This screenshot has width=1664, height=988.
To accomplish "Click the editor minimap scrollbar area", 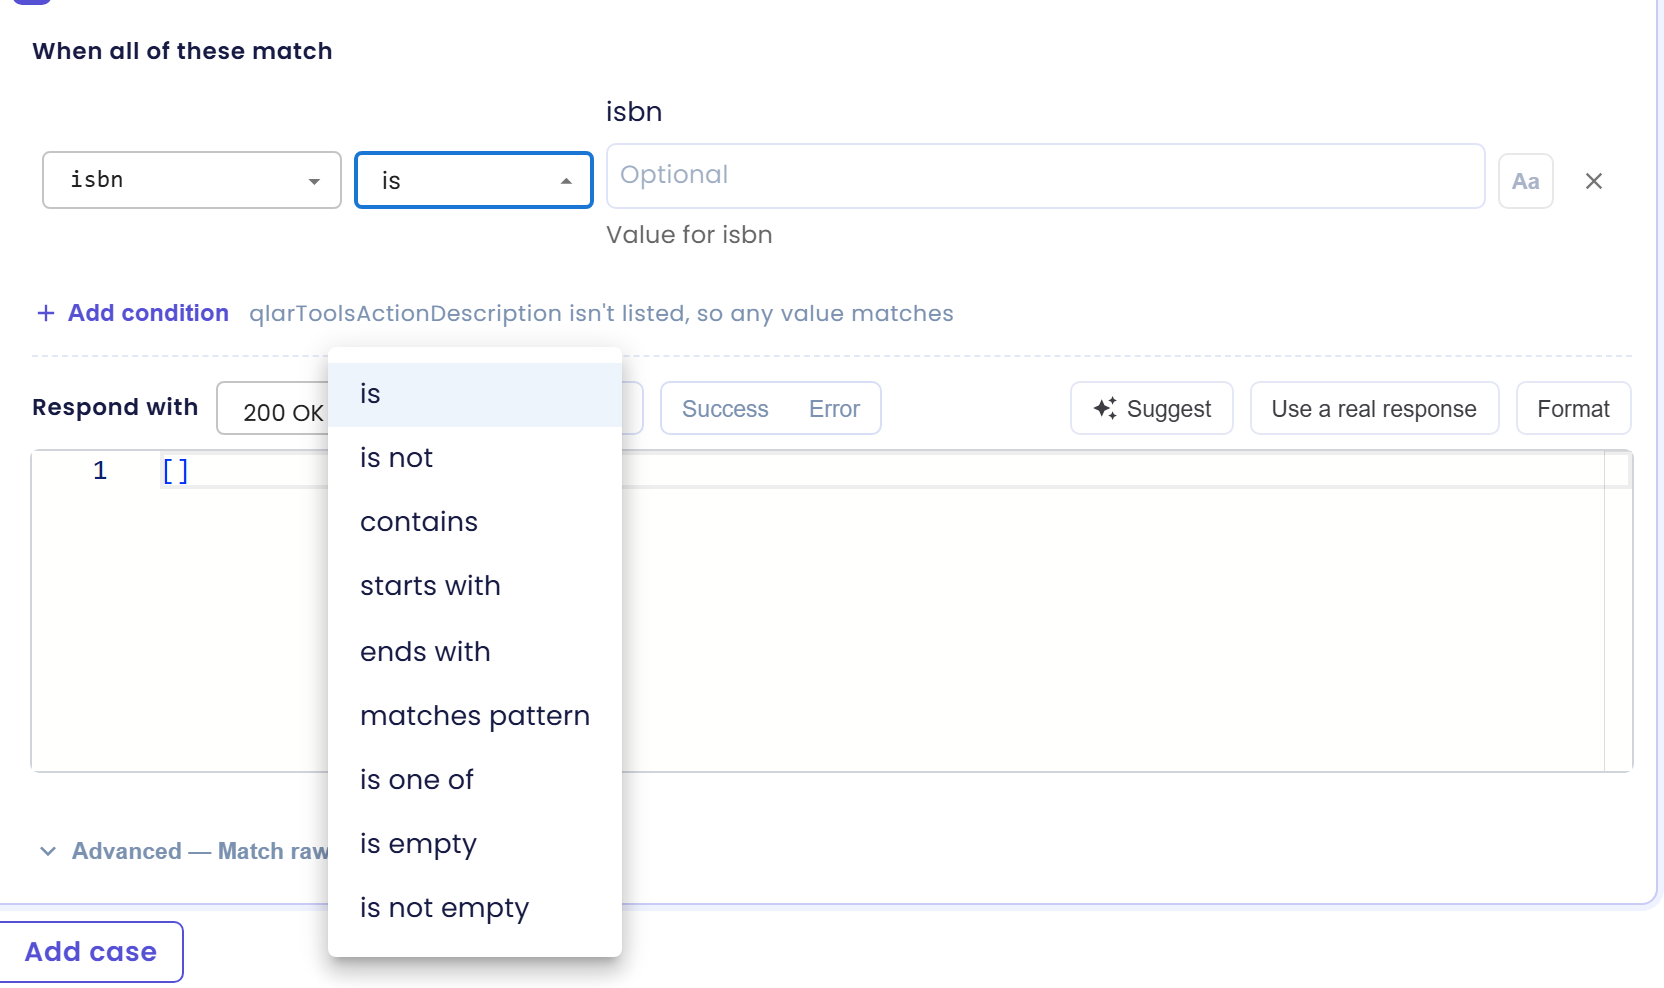I will [x=1617, y=610].
